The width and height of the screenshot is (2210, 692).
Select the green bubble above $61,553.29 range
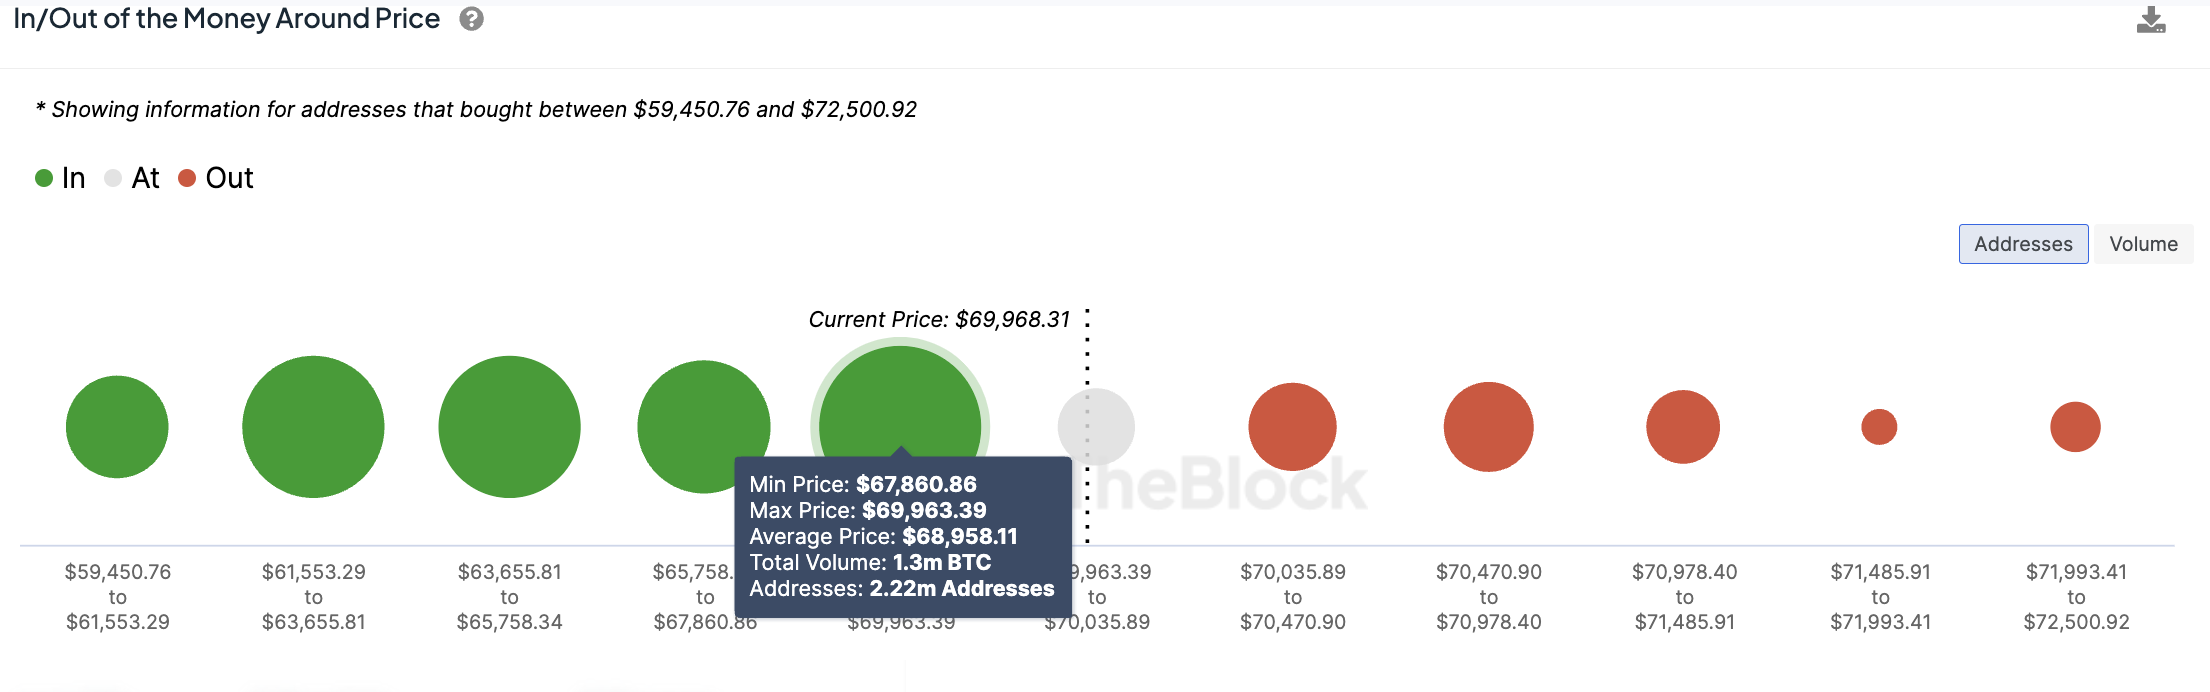click(313, 427)
